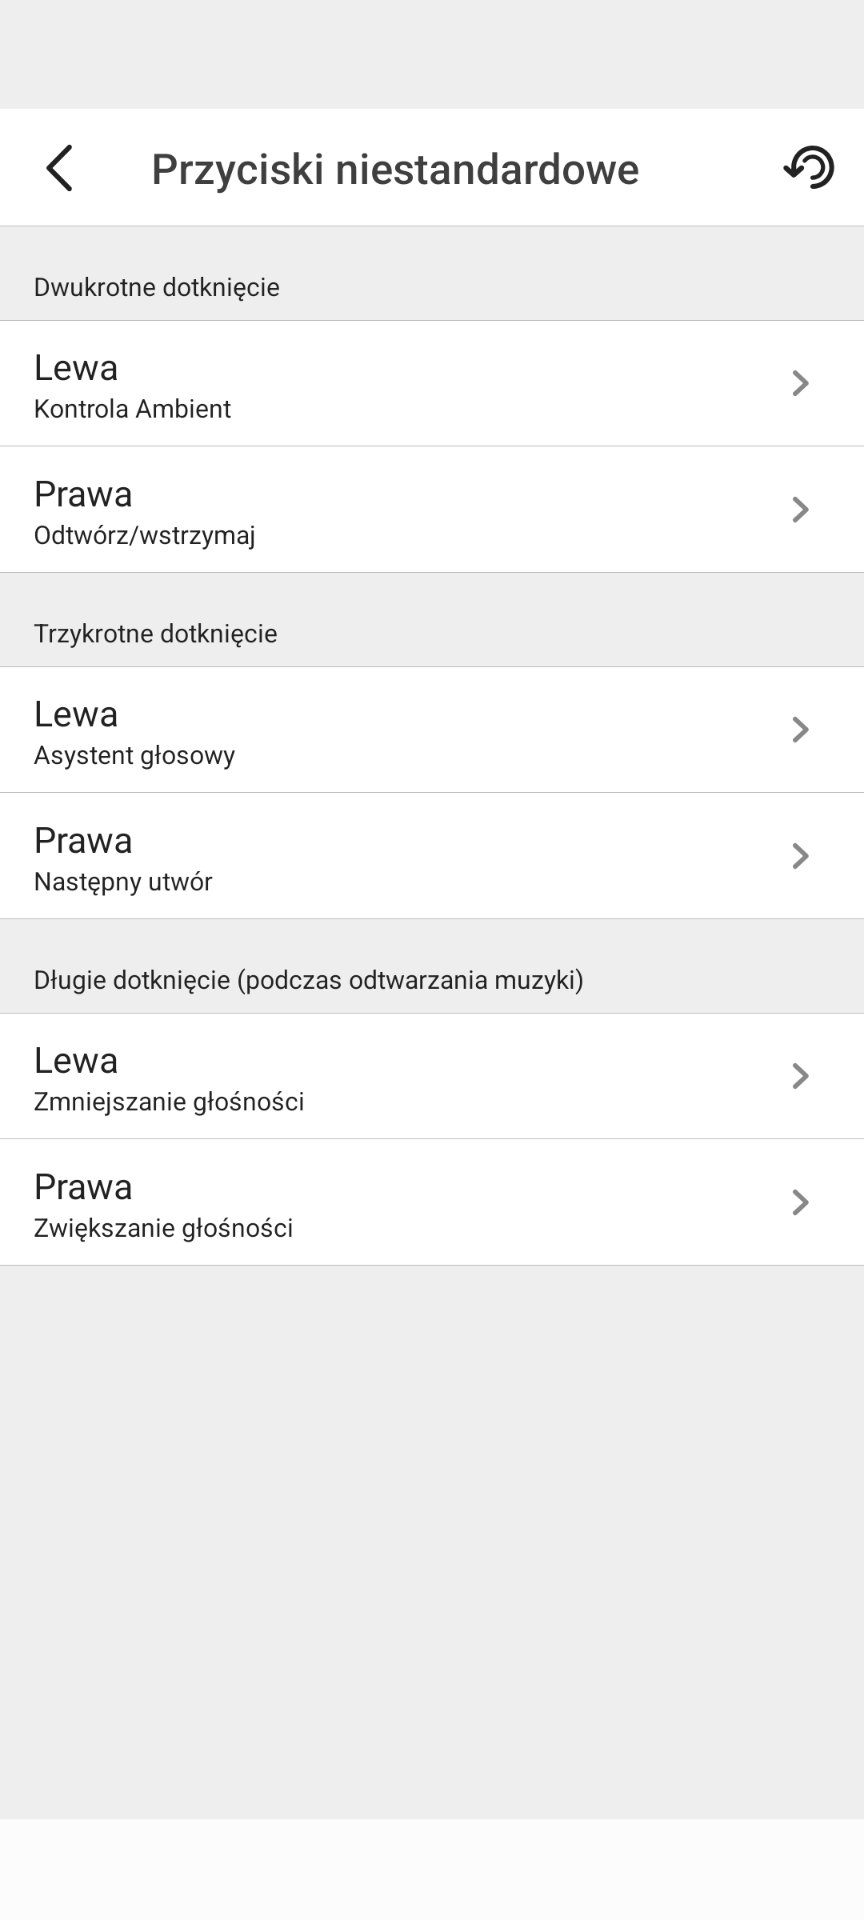Image resolution: width=864 pixels, height=1920 pixels.
Task: Tap the Prawa label under Trzykrotne dotknięcie
Action: pos(83,841)
